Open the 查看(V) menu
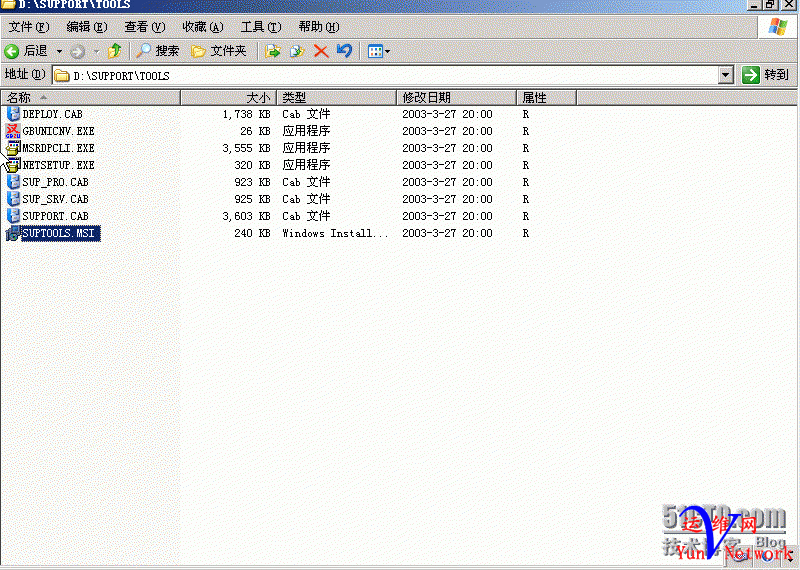Screen dimensions: 800x570 point(145,27)
